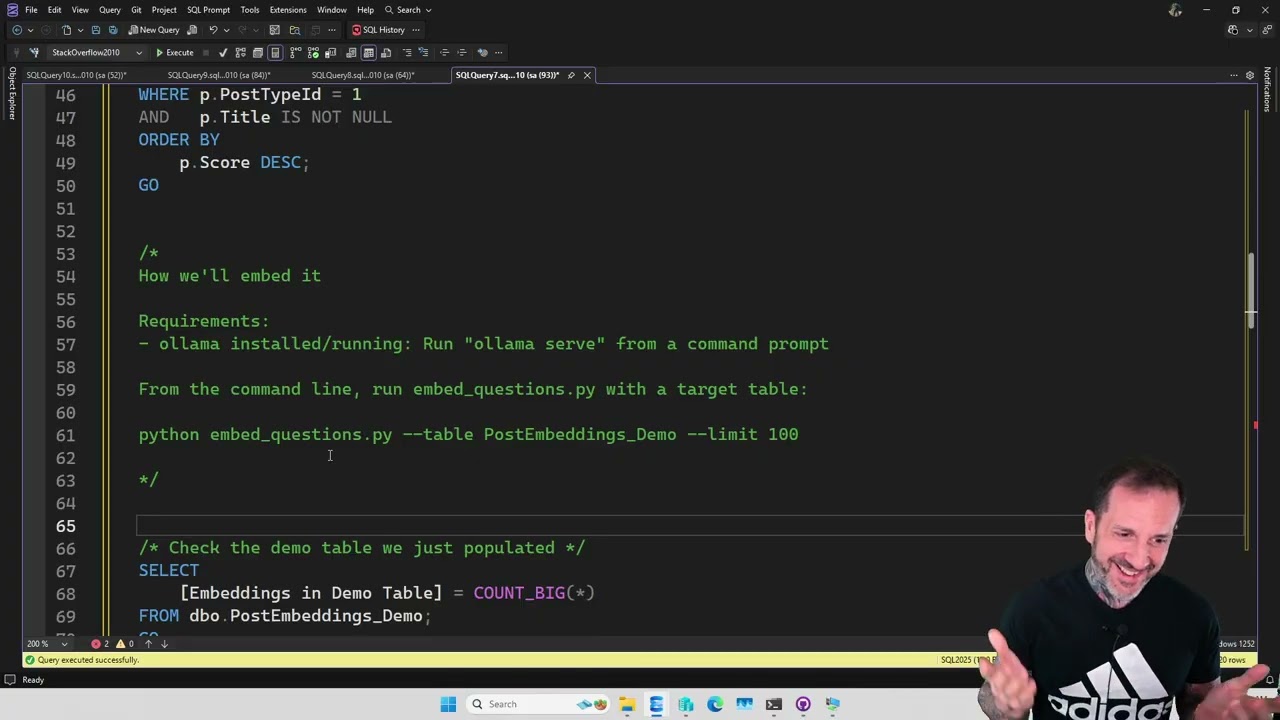
Task: Open the Project menu
Action: [x=164, y=10]
